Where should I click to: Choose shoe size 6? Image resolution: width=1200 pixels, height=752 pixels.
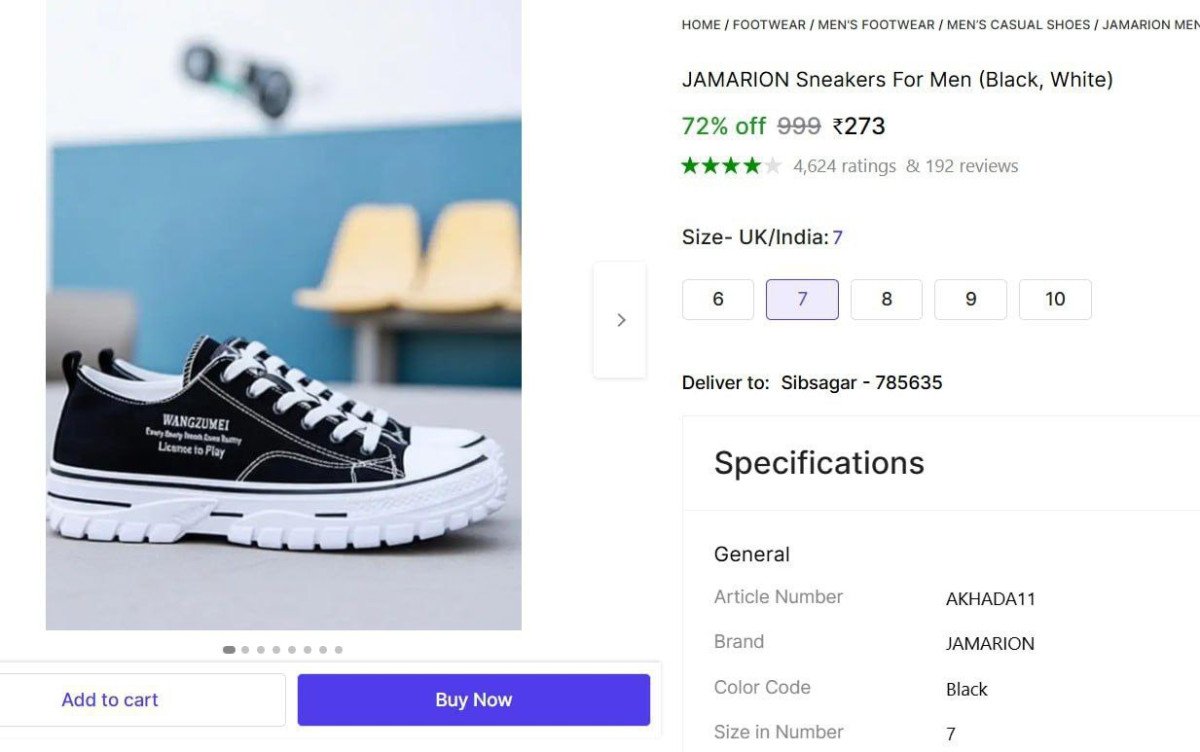point(718,300)
